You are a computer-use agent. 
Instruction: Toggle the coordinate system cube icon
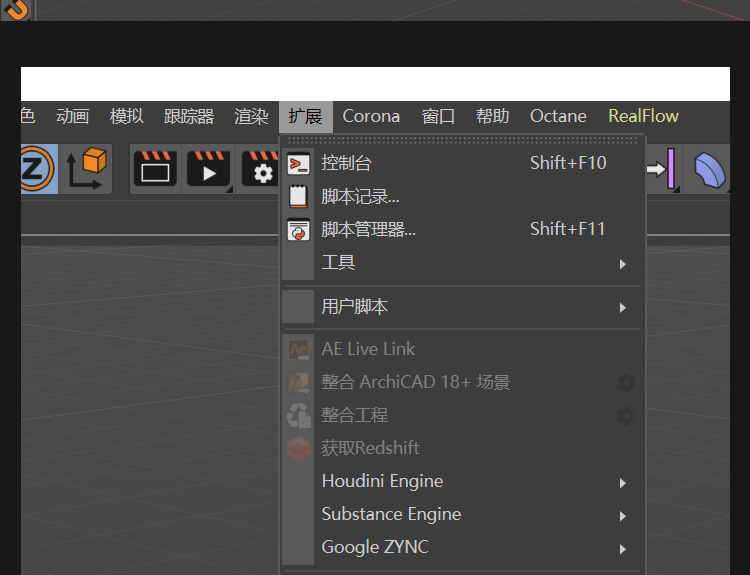tap(86, 168)
